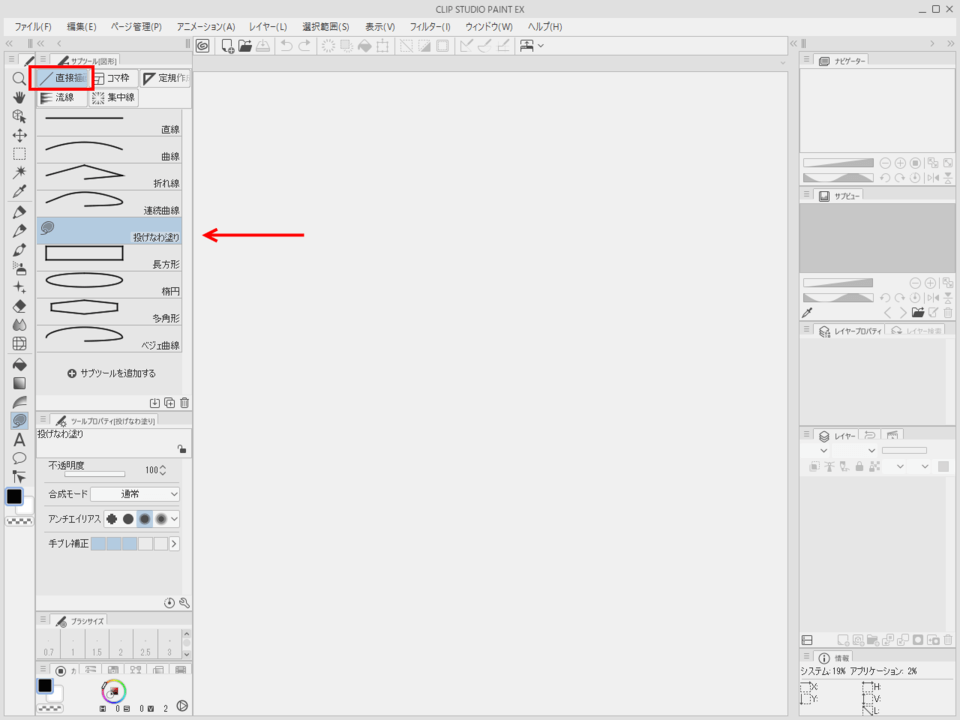Choose the strong anti-aliasing option
Screen dimensions: 960x720
161,519
